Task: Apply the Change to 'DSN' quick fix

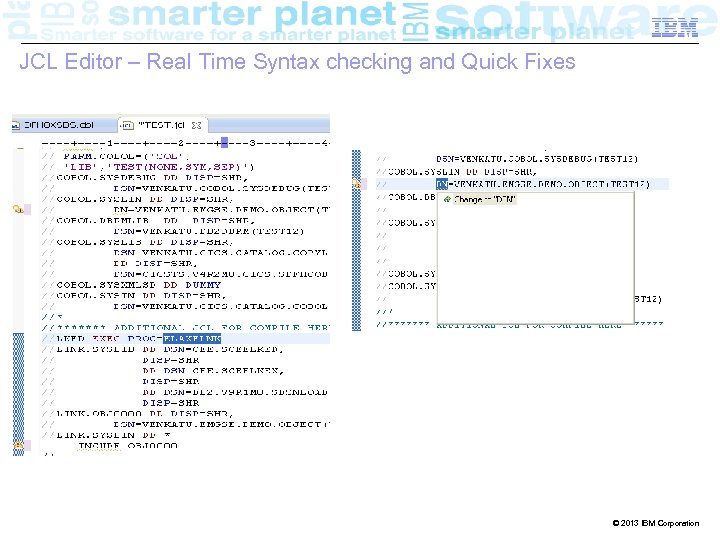Action: click(484, 199)
